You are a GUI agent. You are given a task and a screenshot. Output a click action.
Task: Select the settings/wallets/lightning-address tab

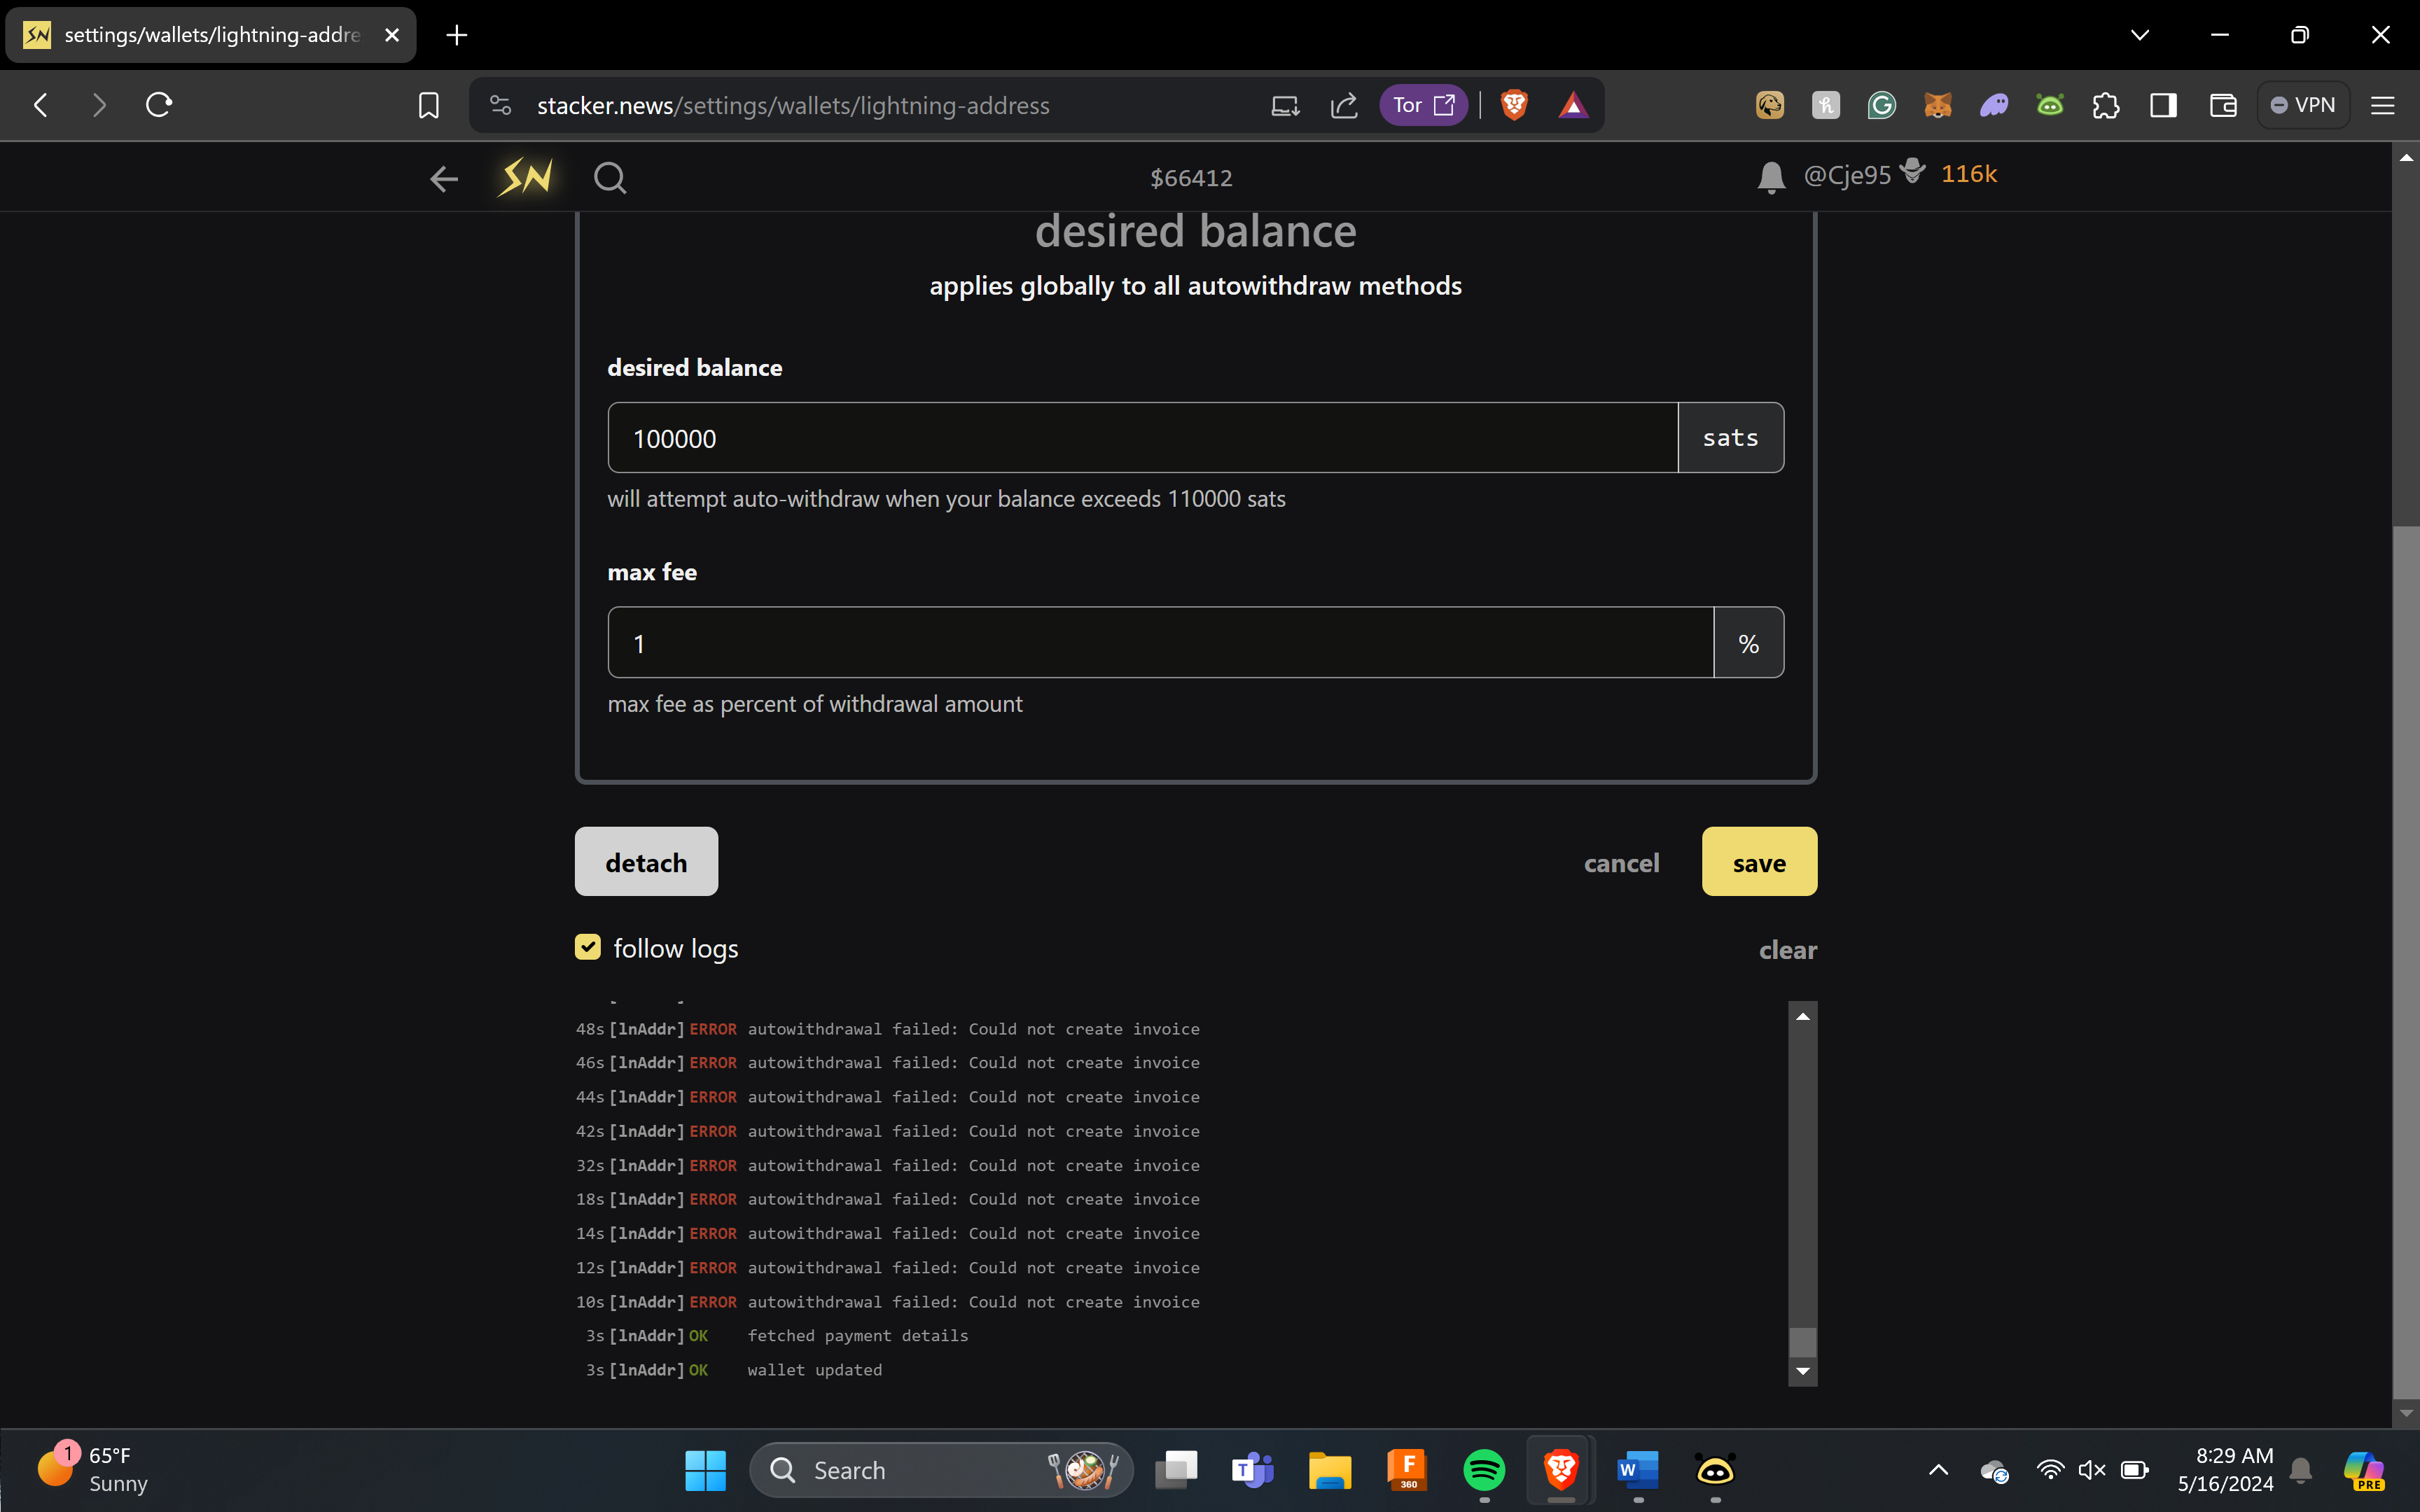point(211,35)
